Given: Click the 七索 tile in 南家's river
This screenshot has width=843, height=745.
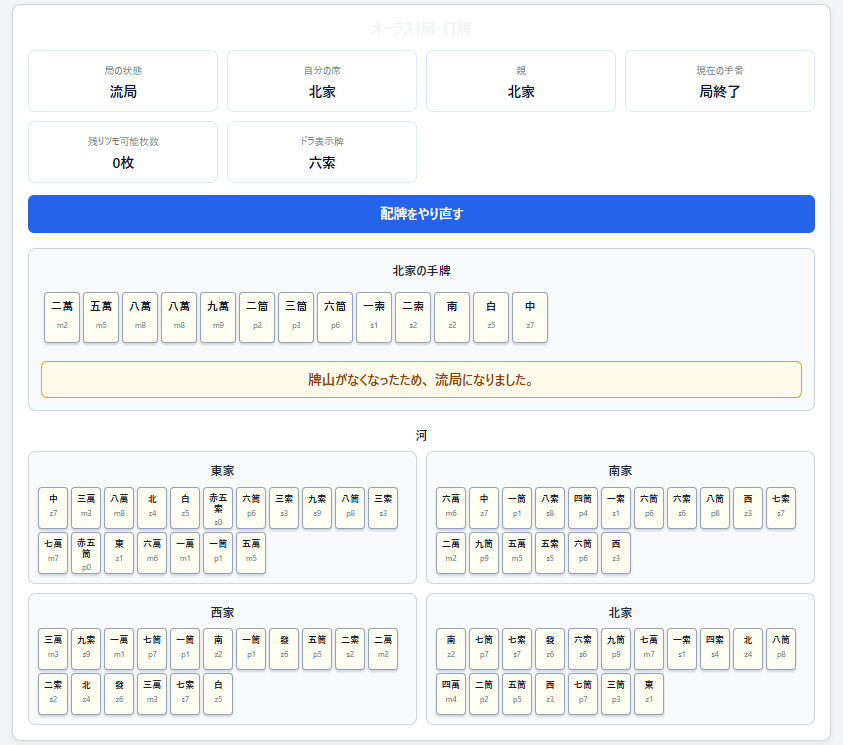Looking at the screenshot, I should point(781,508).
